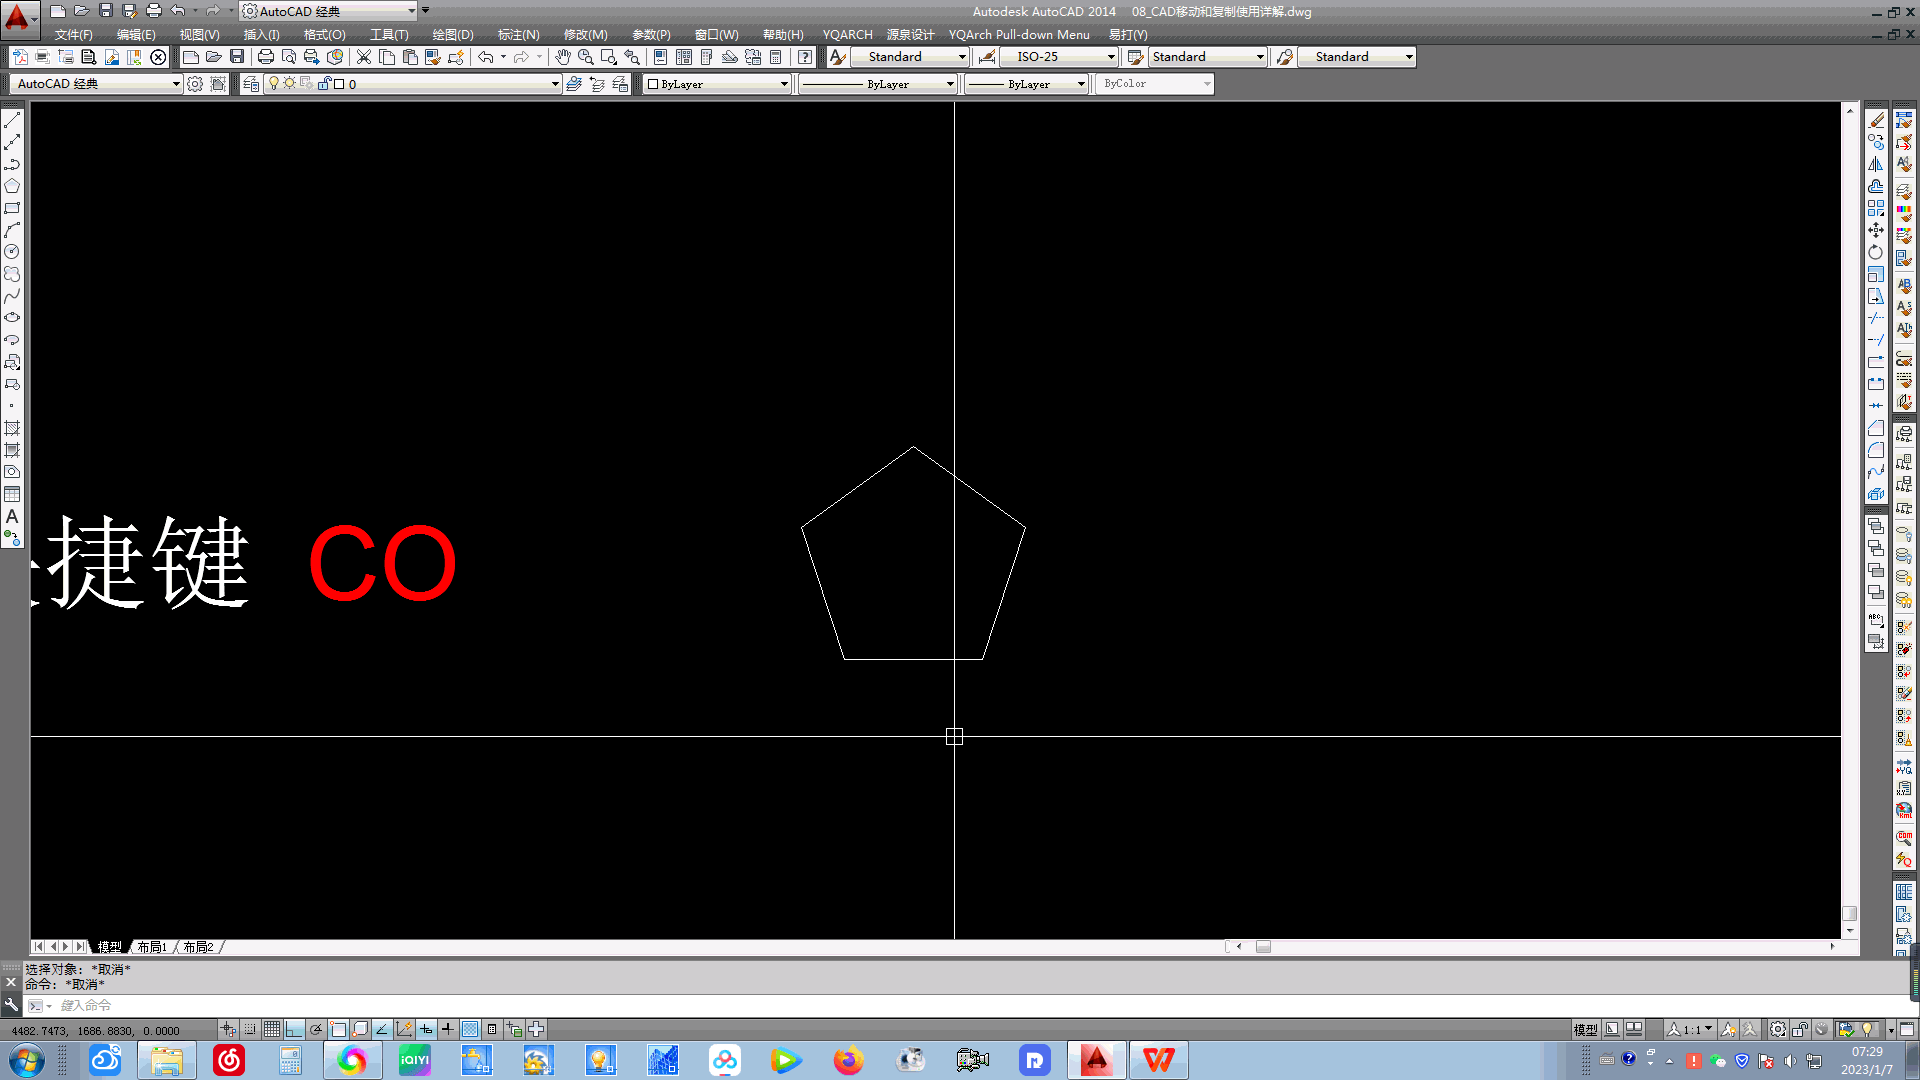The height and width of the screenshot is (1080, 1920).
Task: Switch to the 布局2 layout tab
Action: tap(198, 947)
